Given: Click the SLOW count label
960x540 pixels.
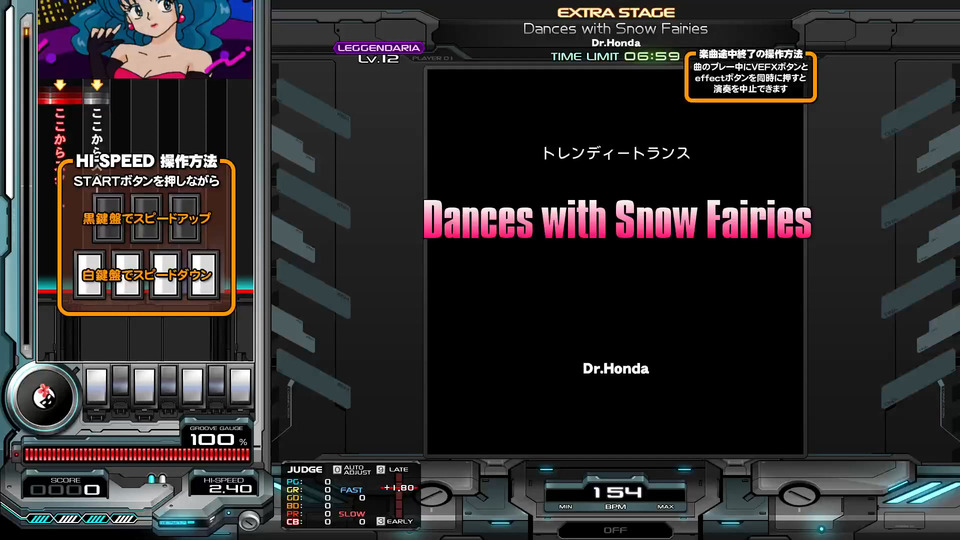Looking at the screenshot, I should click(x=351, y=514).
